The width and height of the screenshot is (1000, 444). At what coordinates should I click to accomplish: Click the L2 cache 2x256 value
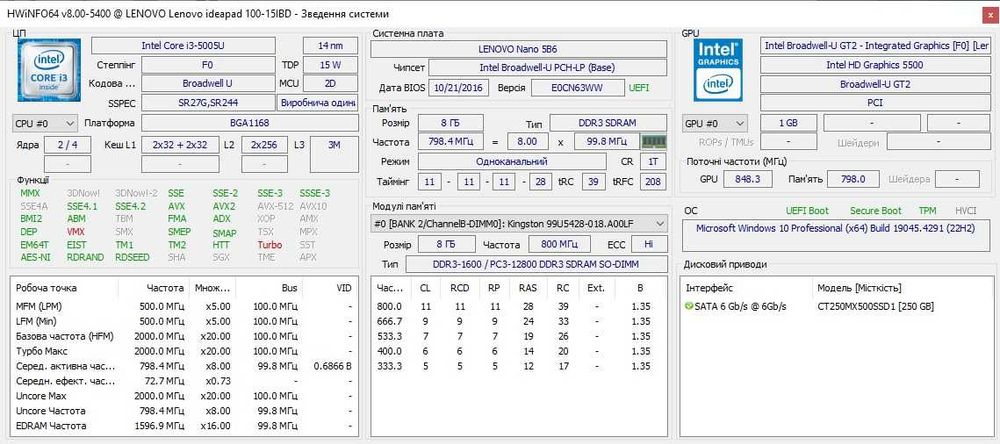tap(263, 145)
